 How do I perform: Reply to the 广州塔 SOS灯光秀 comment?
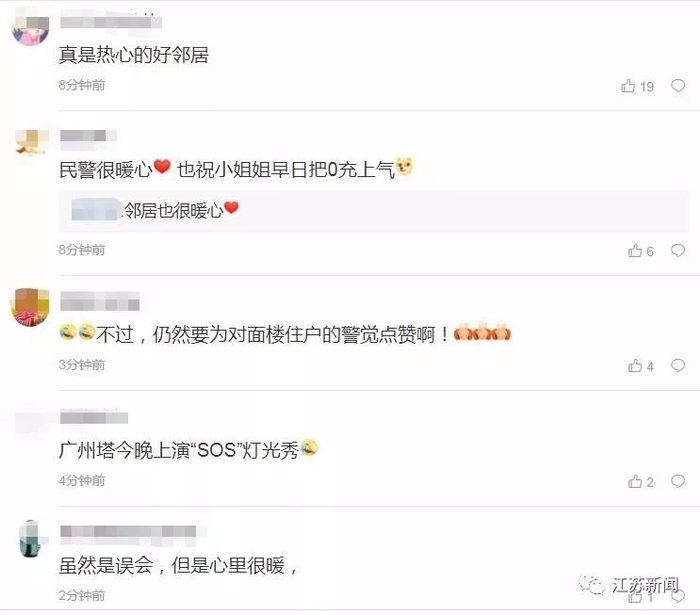pyautogui.click(x=678, y=481)
